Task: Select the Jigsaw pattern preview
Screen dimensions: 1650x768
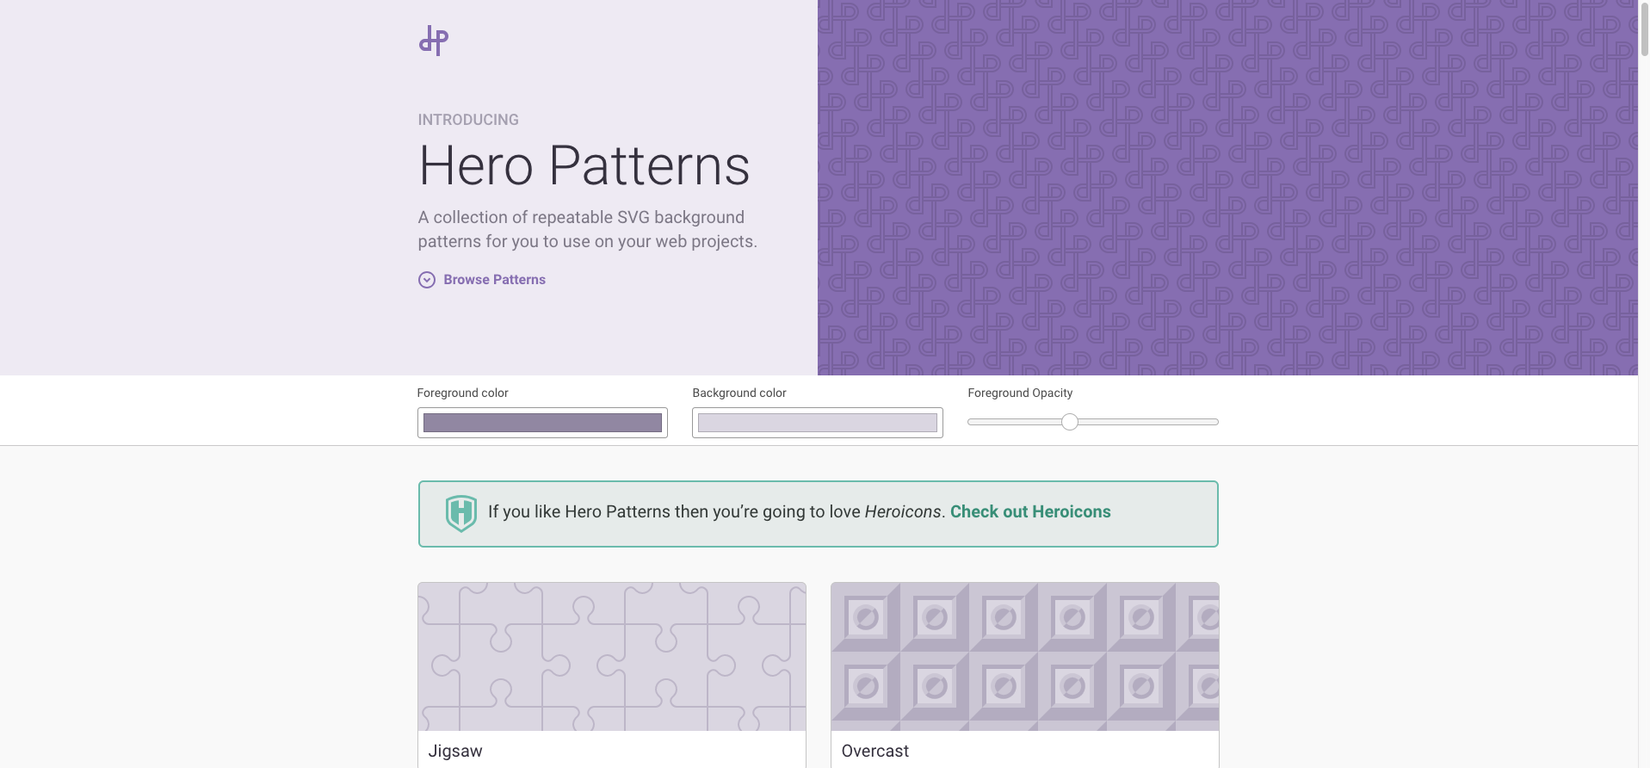Action: coord(612,657)
